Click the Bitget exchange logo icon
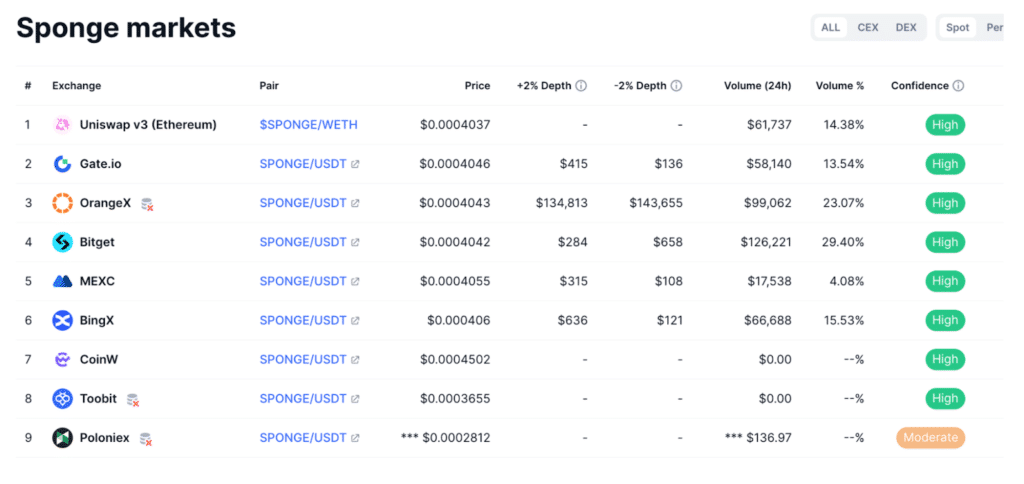Screen dimensions: 1024x484 (x=62, y=242)
